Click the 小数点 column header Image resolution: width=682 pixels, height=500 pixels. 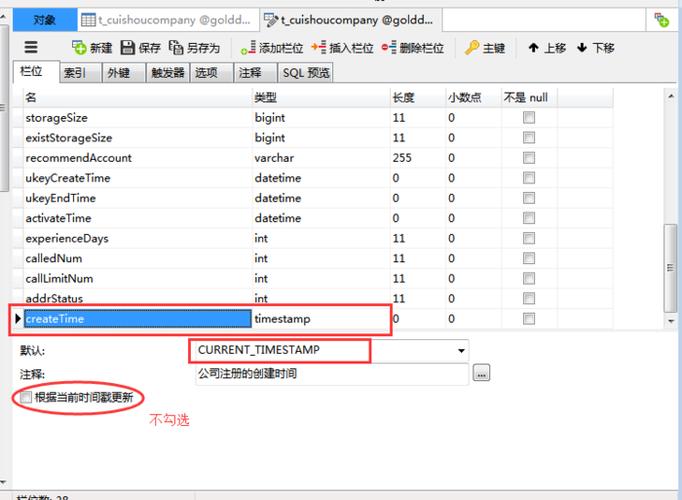point(473,97)
